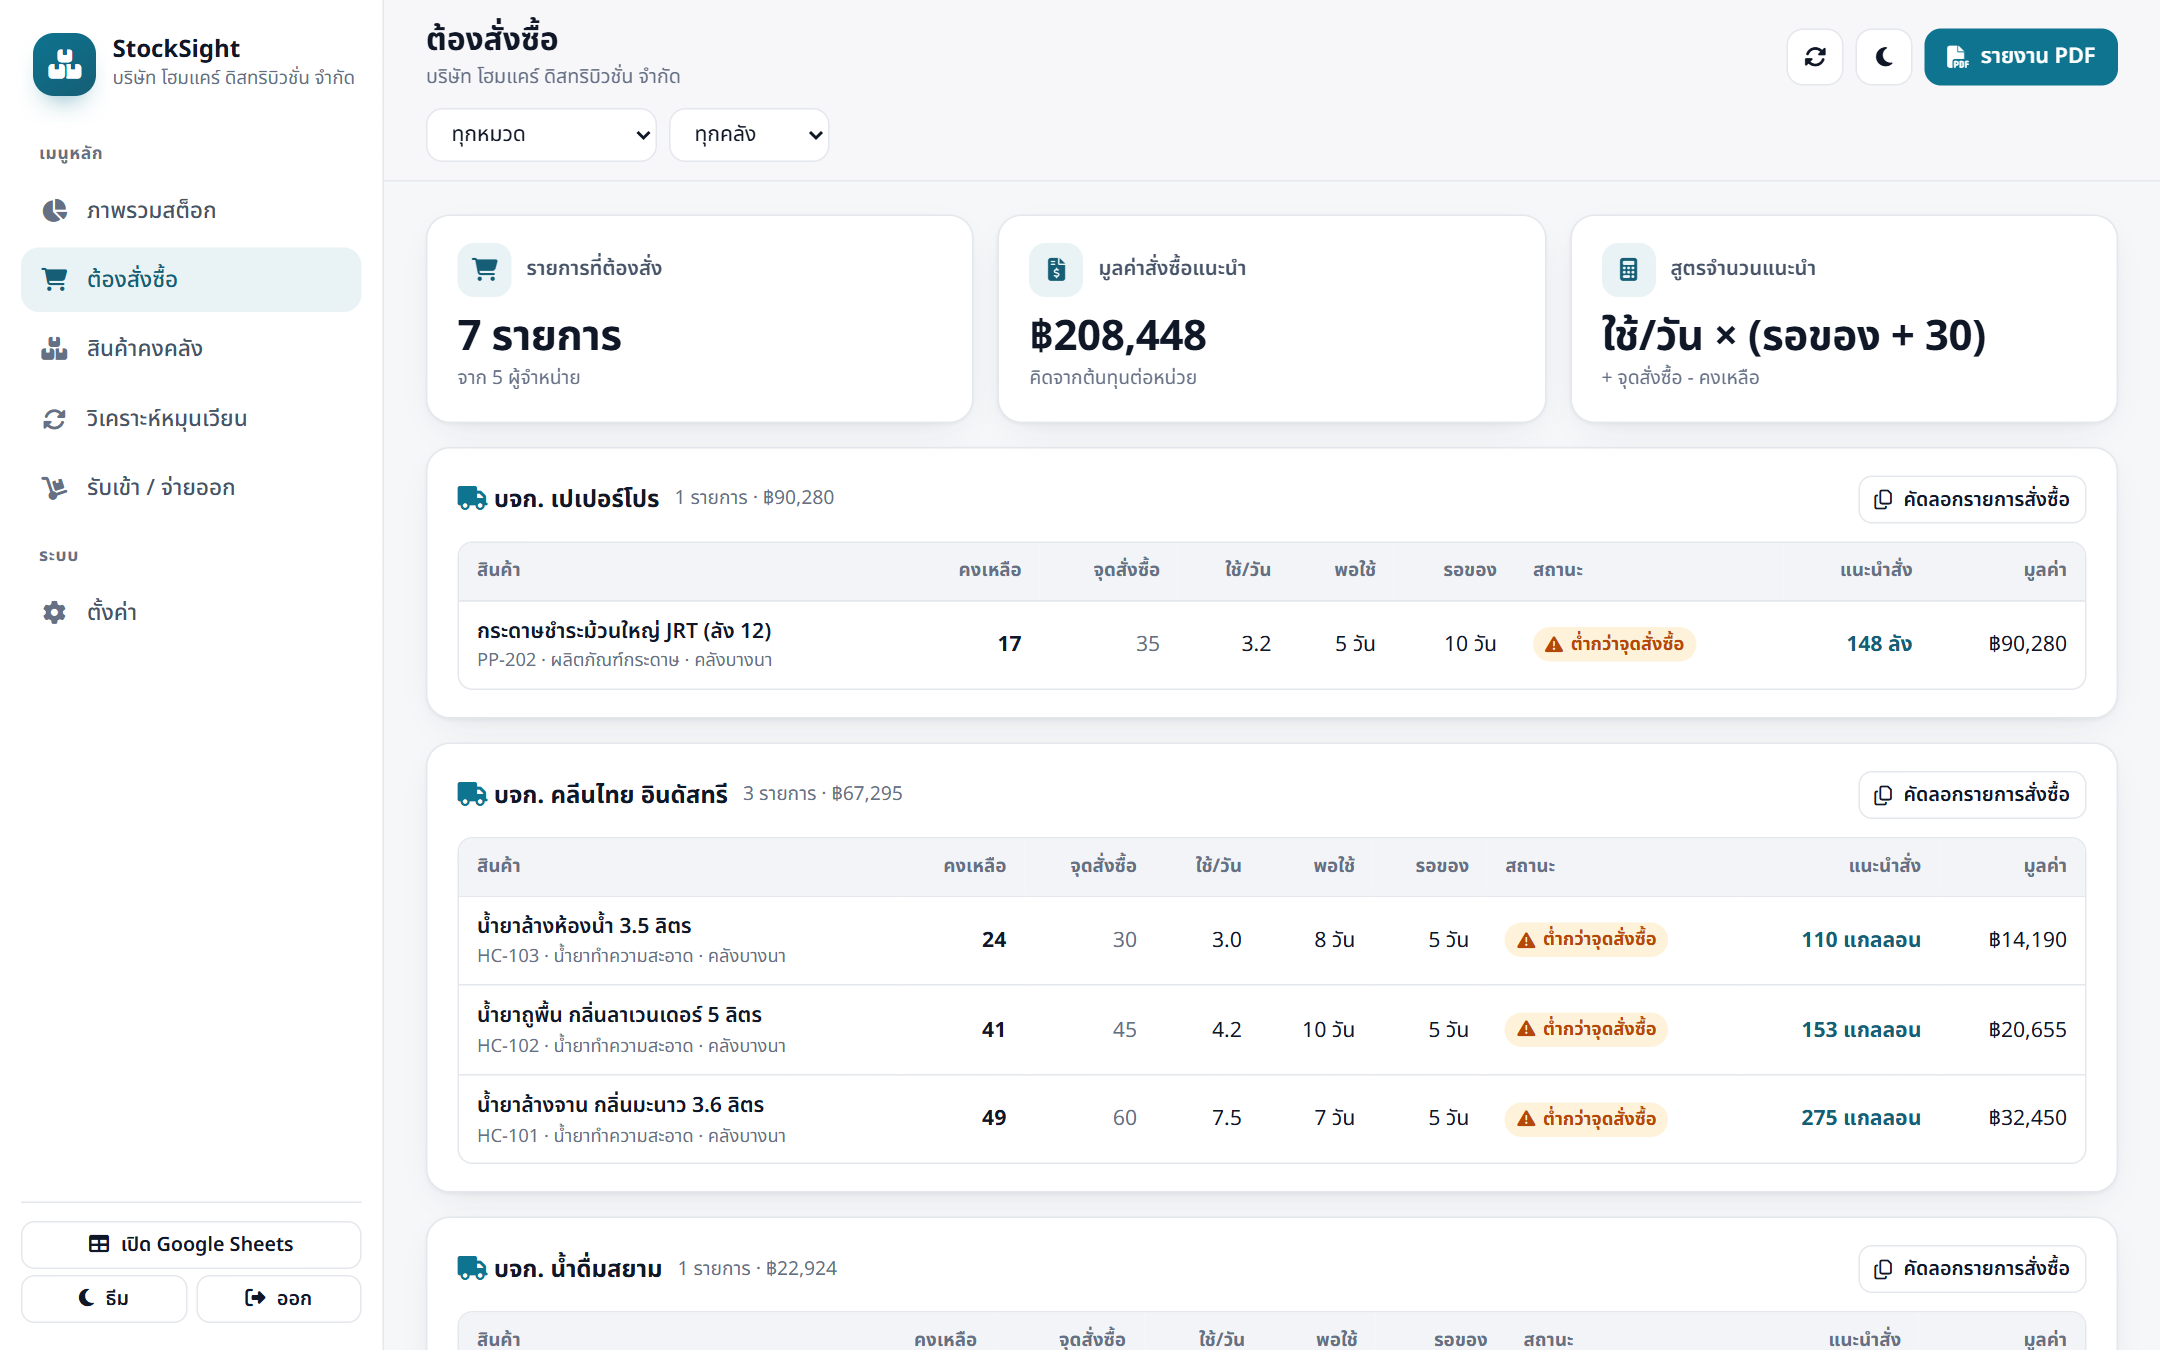Toggle dark mode with moon icon in header
The height and width of the screenshot is (1350, 2160).
tap(1884, 57)
